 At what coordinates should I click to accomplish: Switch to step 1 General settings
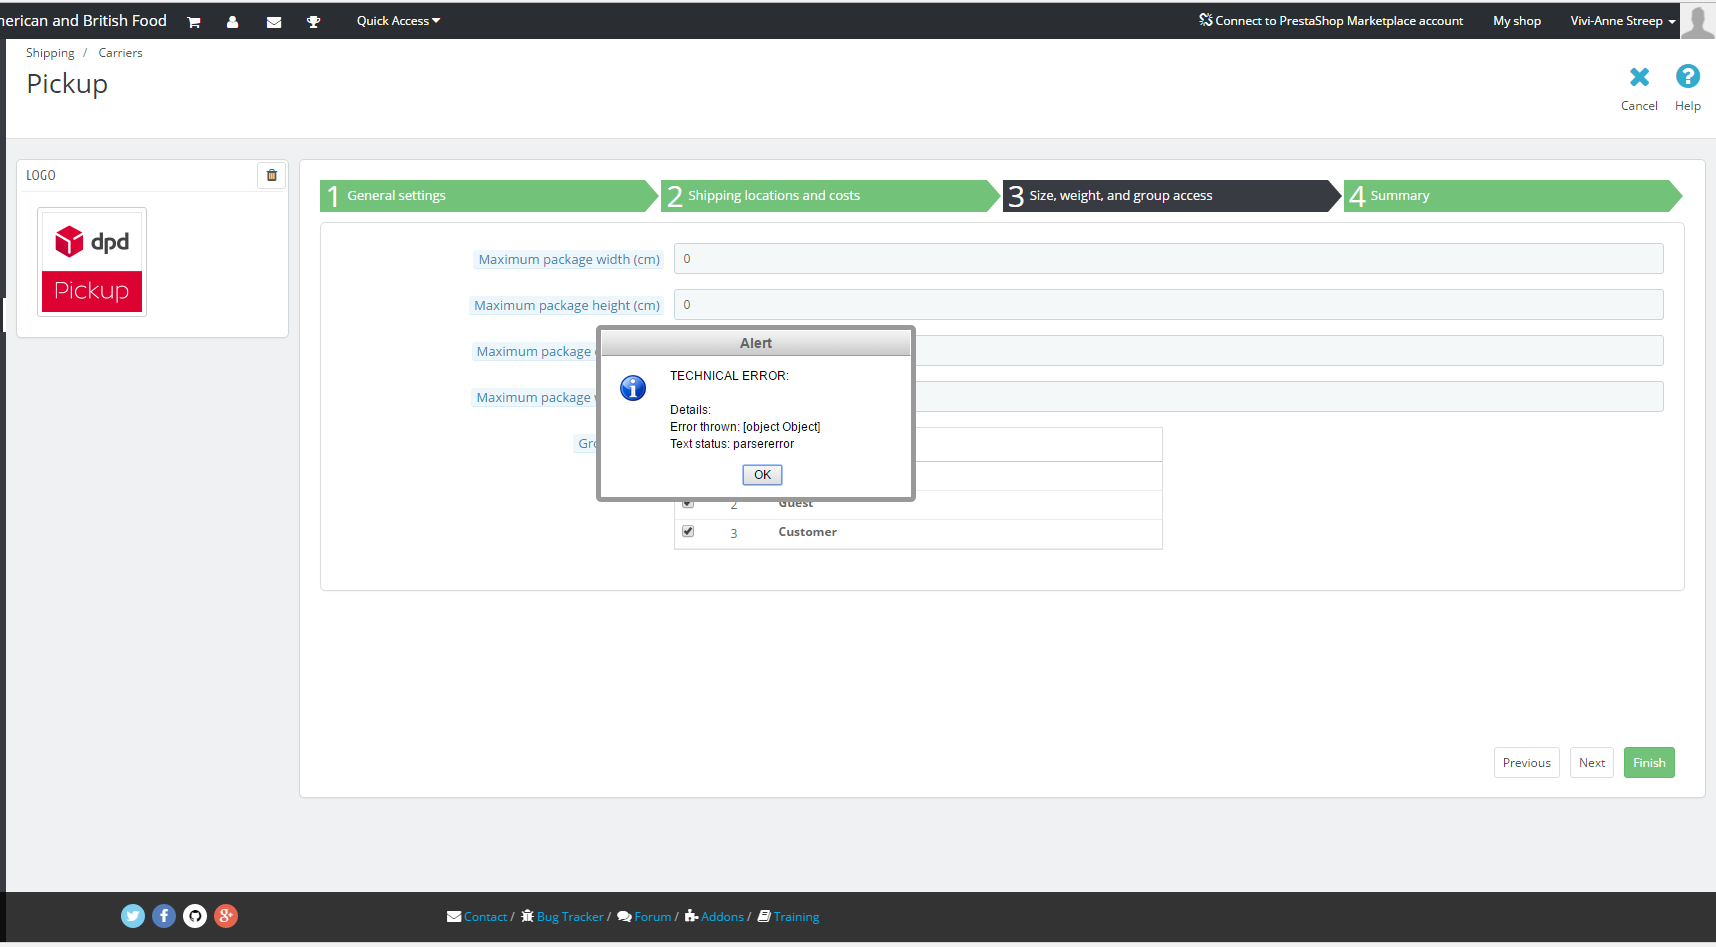[488, 196]
